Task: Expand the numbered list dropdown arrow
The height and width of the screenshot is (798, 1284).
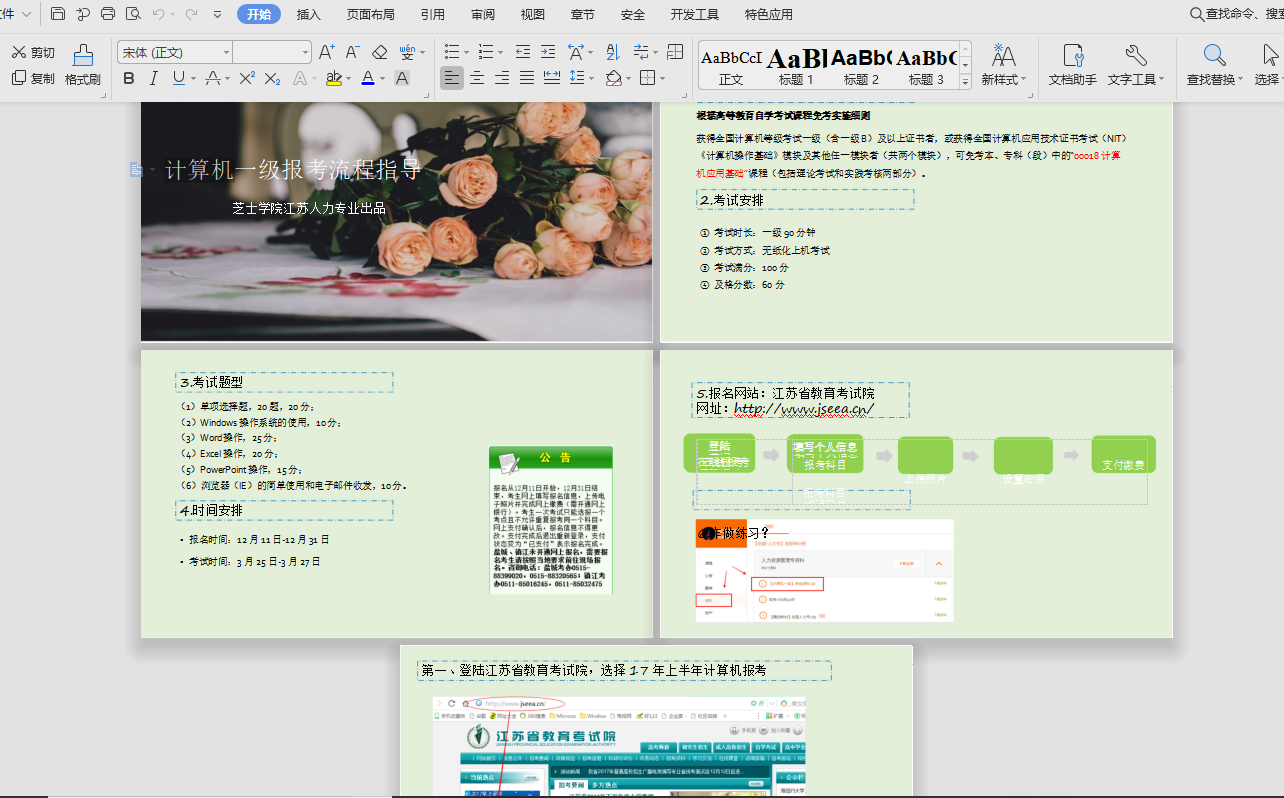Action: tap(502, 52)
